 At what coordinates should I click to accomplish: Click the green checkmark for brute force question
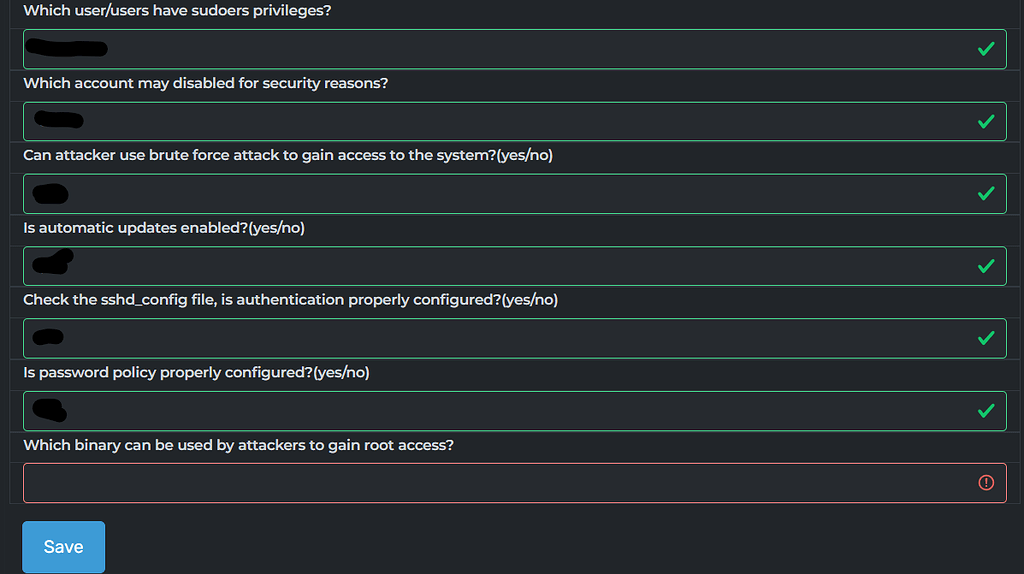pyautogui.click(x=986, y=193)
